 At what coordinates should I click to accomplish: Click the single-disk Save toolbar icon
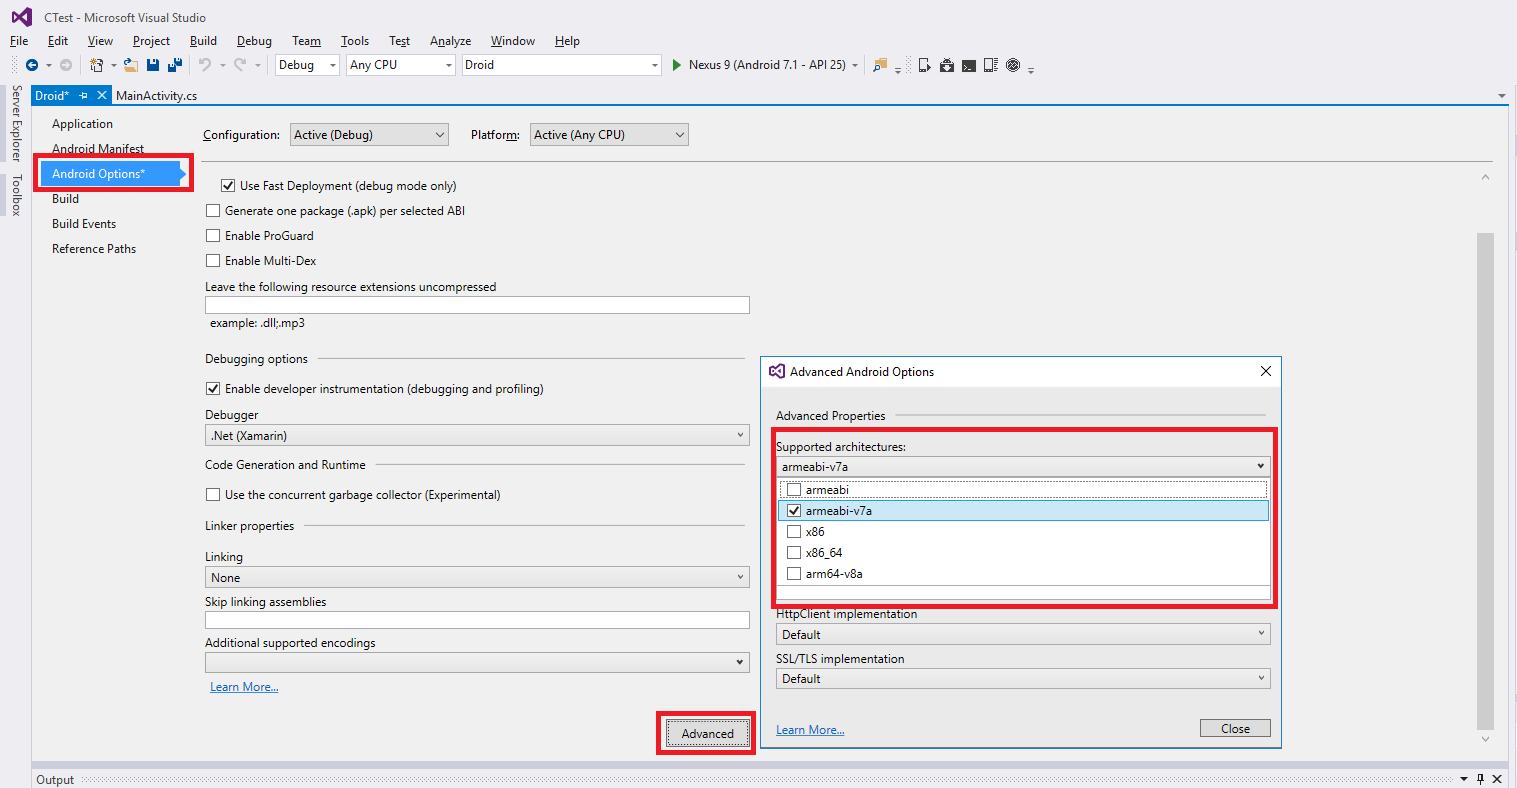point(153,65)
